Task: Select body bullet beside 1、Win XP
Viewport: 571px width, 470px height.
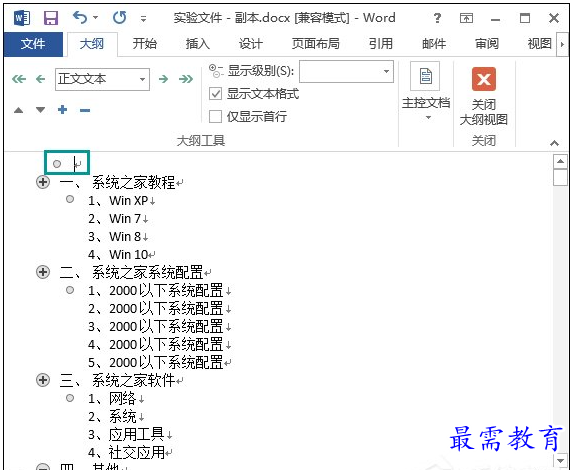Action: pos(70,199)
